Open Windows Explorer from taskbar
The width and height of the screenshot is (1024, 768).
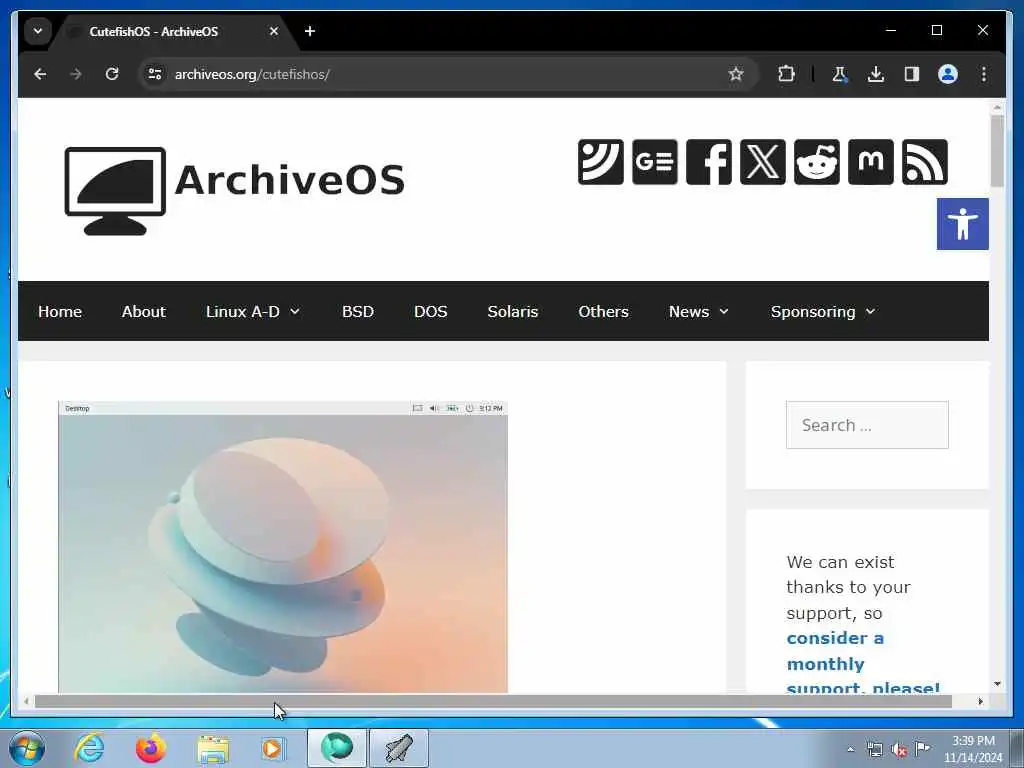tap(213, 749)
